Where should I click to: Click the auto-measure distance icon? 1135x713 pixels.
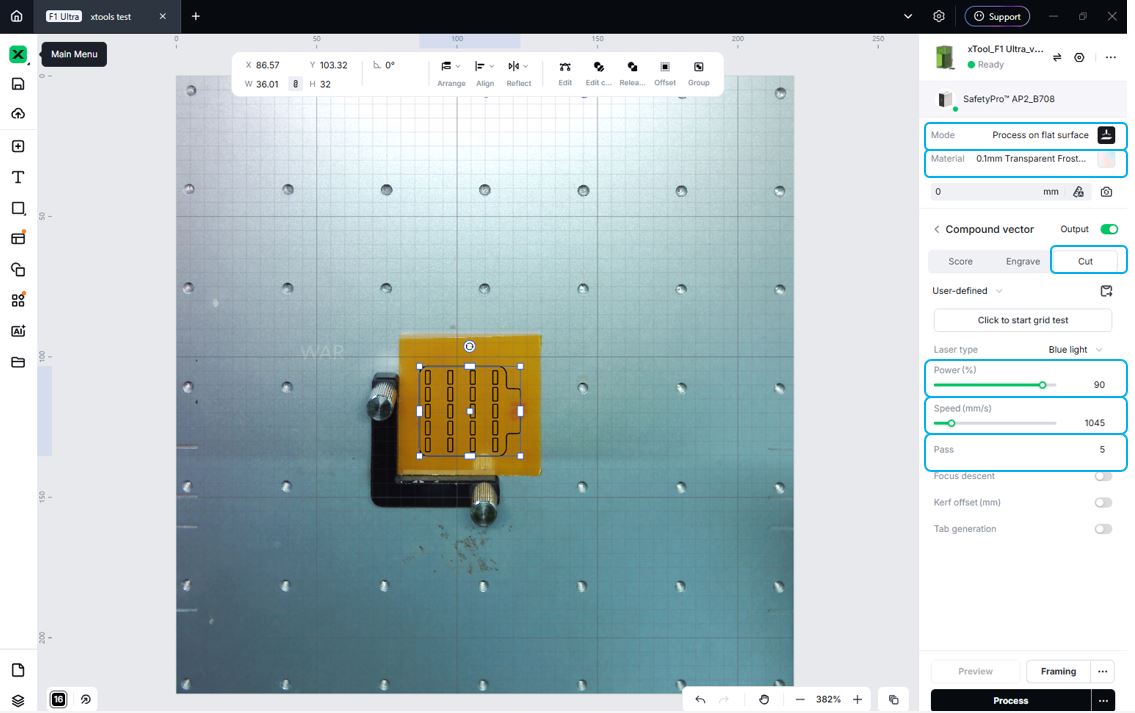(1079, 192)
